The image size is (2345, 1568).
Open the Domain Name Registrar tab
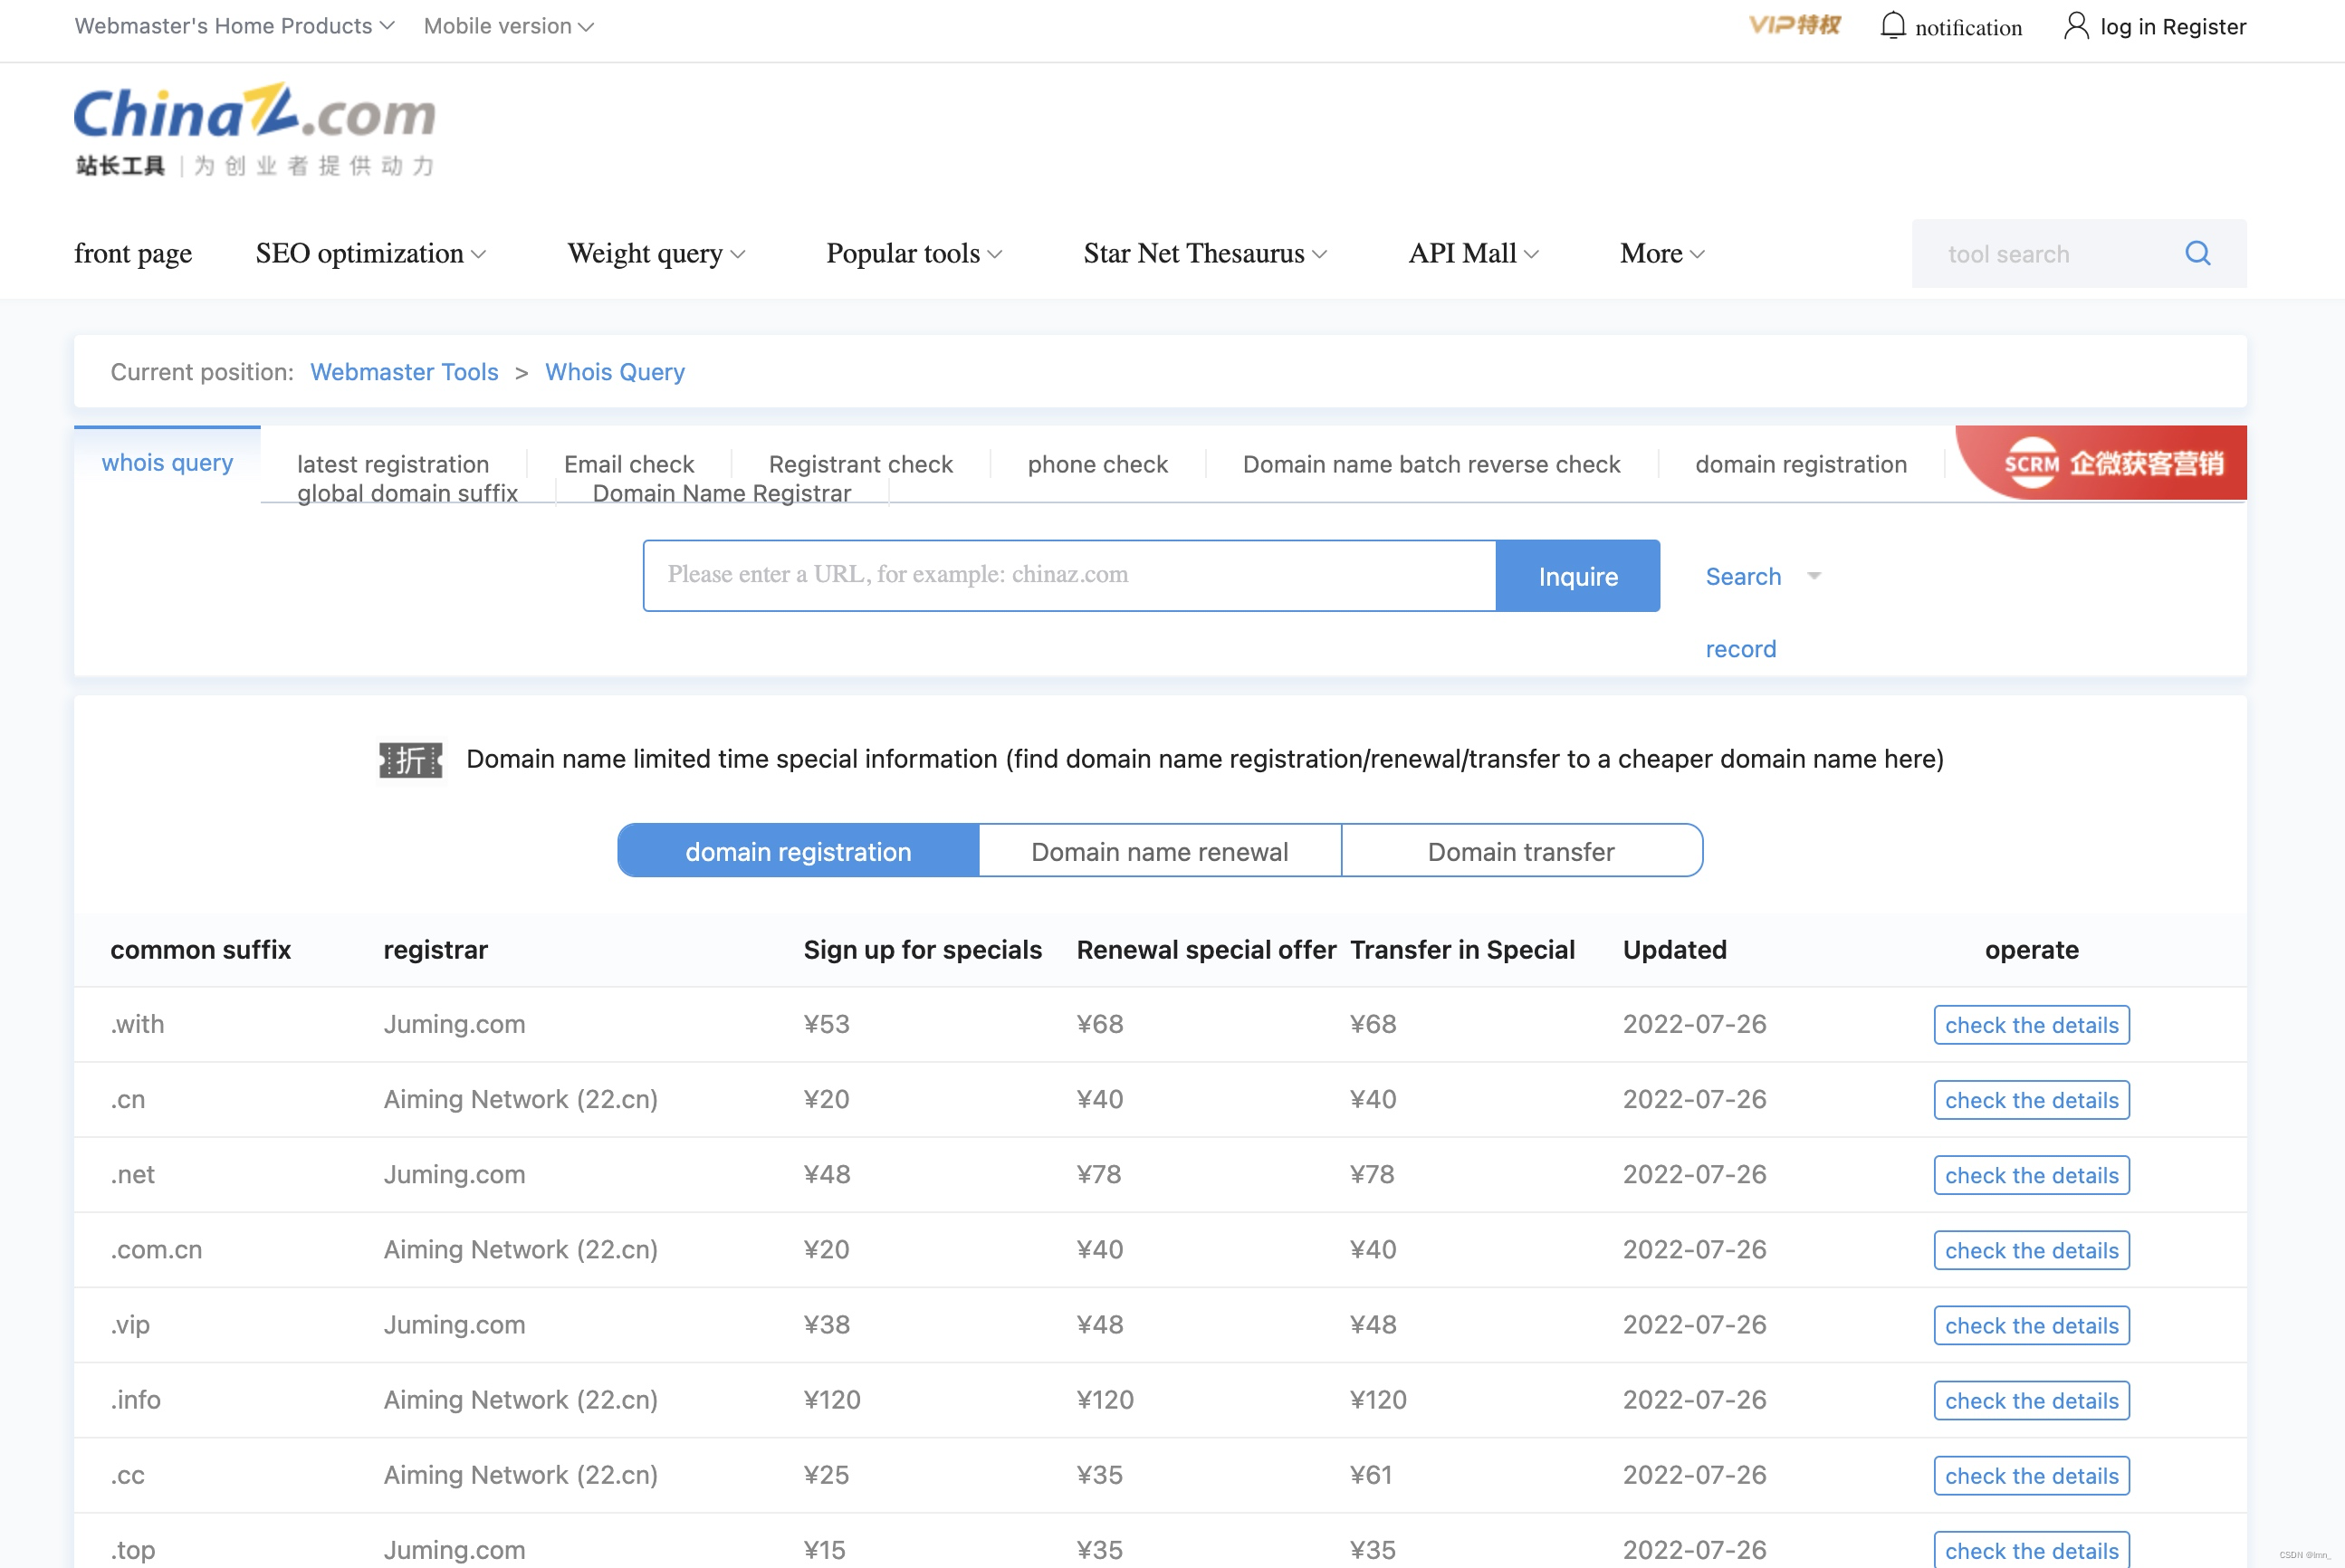(x=722, y=493)
